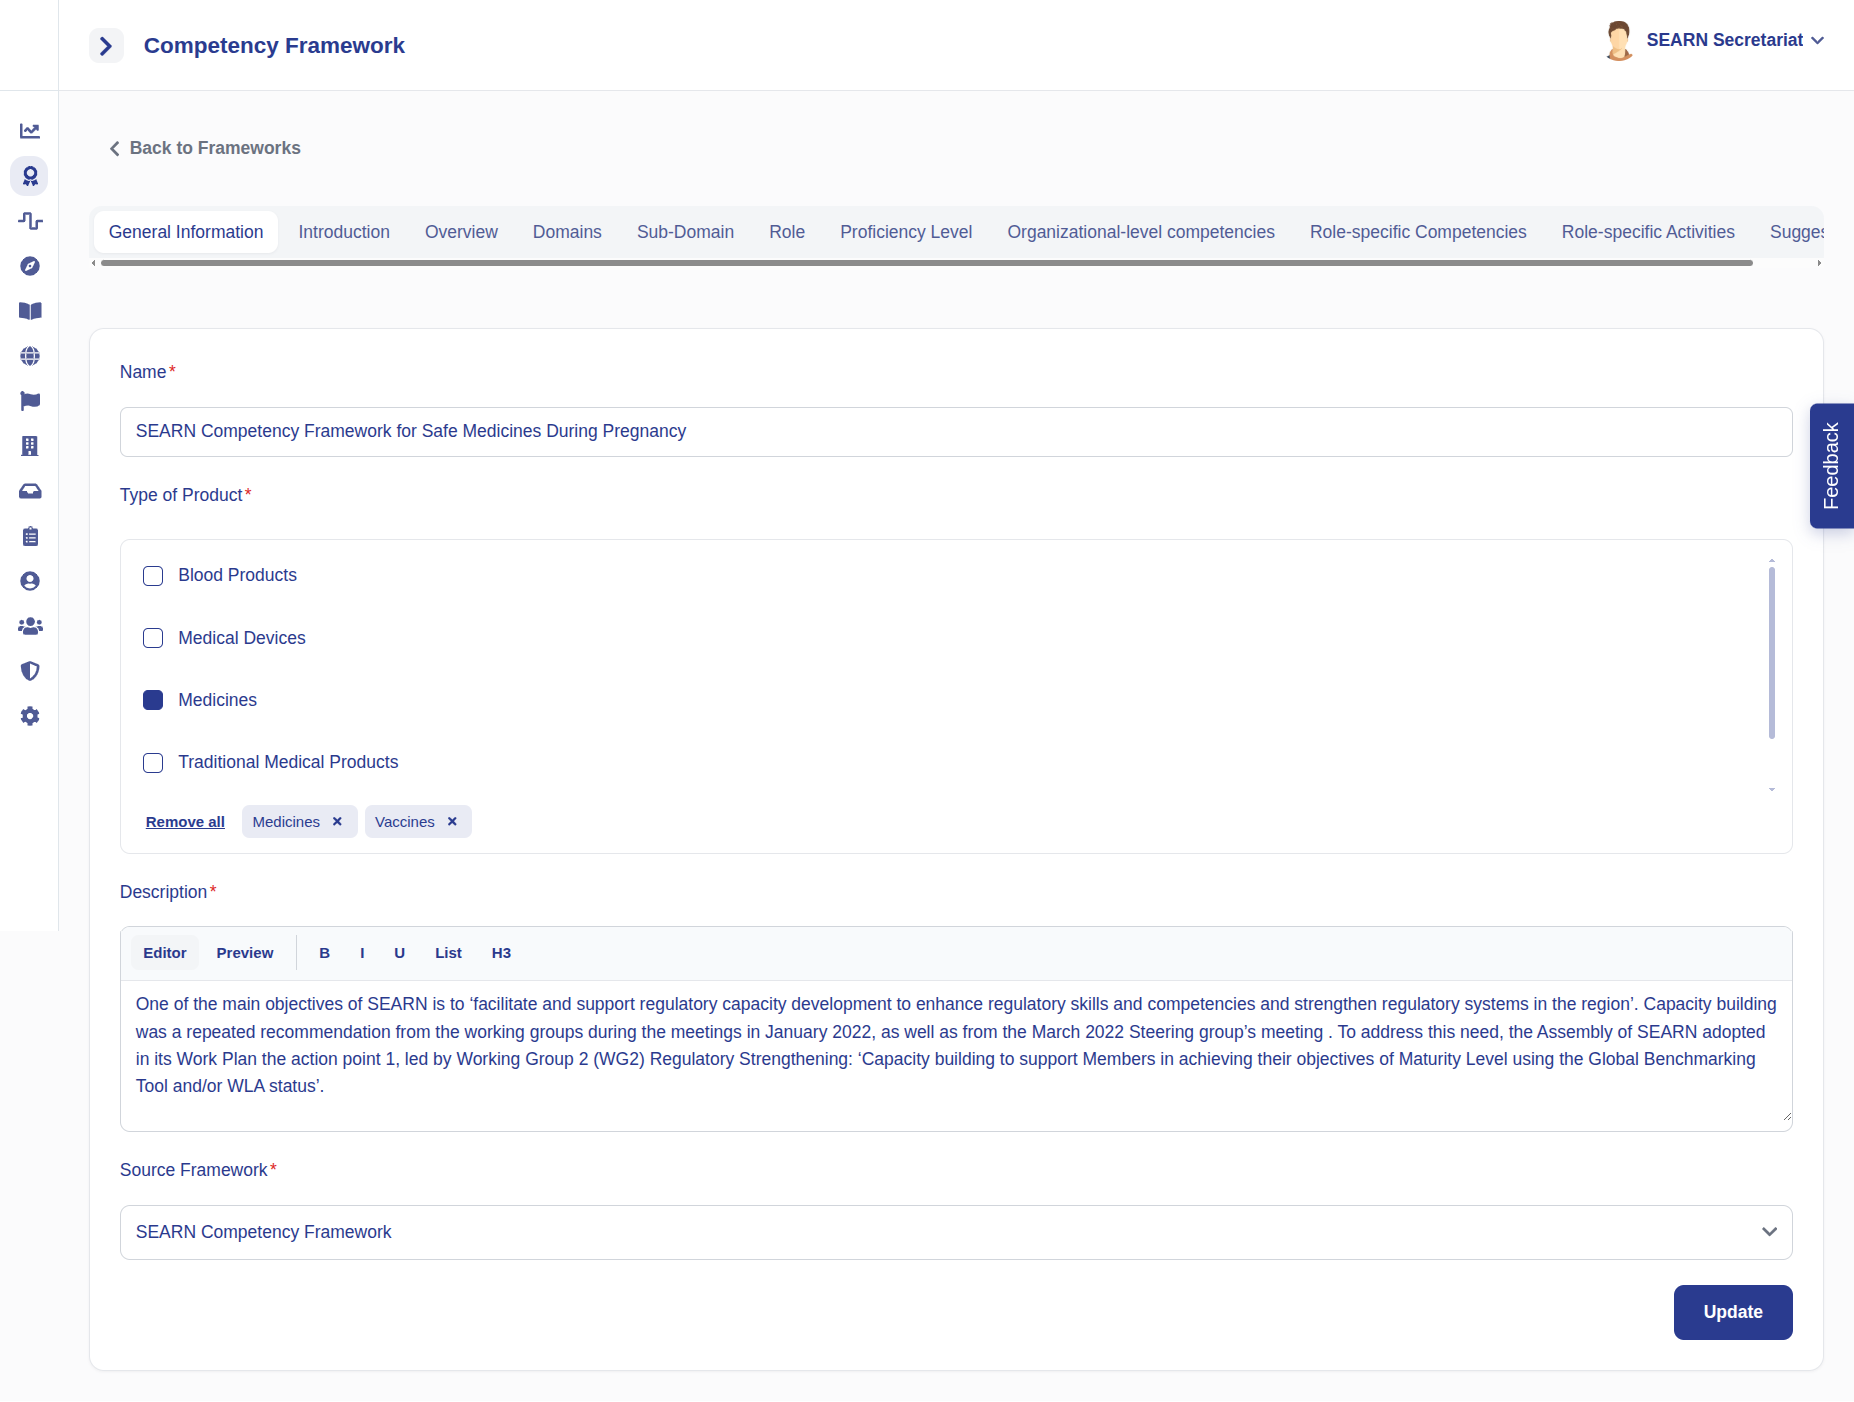Image resolution: width=1854 pixels, height=1402 pixels.
Task: Open the Organizational-level competencies tab
Action: (1141, 232)
